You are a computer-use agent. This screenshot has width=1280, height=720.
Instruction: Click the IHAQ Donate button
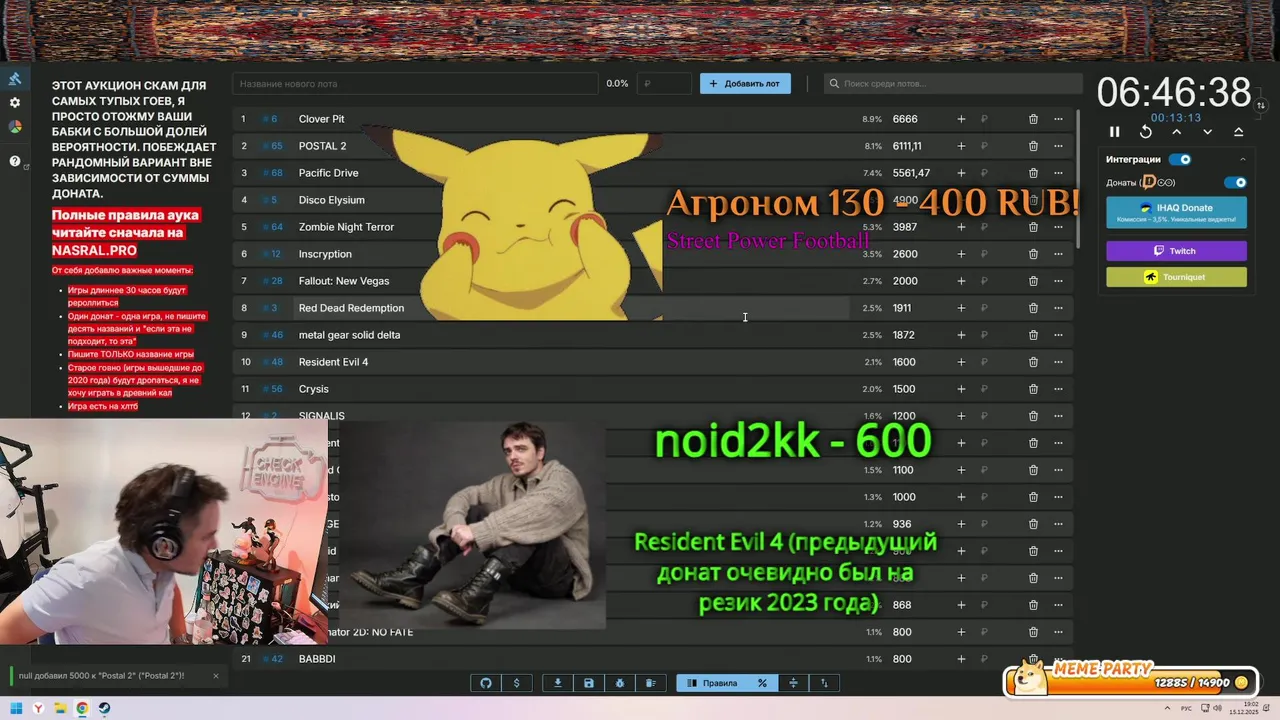coord(1176,212)
